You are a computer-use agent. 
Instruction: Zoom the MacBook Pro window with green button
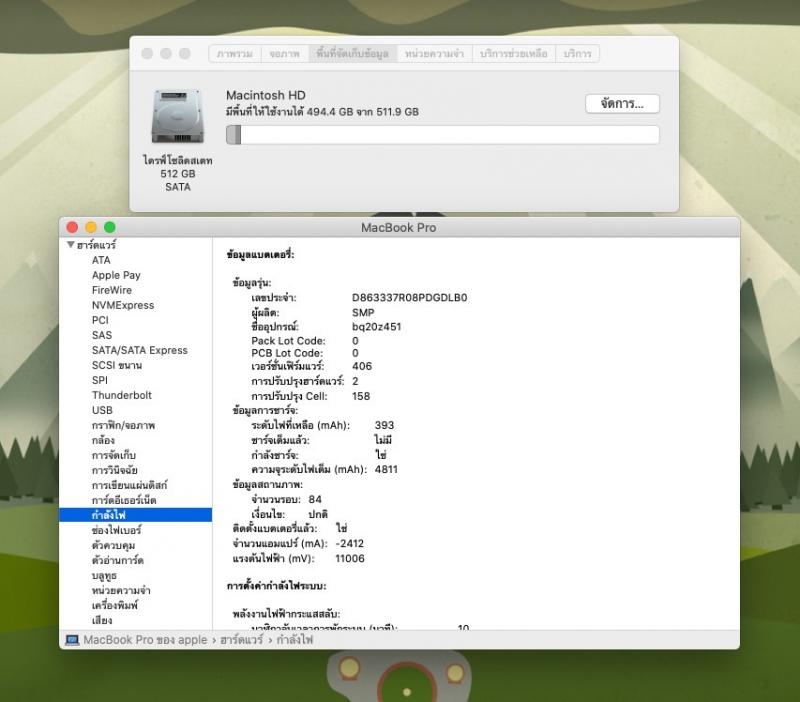tap(110, 227)
